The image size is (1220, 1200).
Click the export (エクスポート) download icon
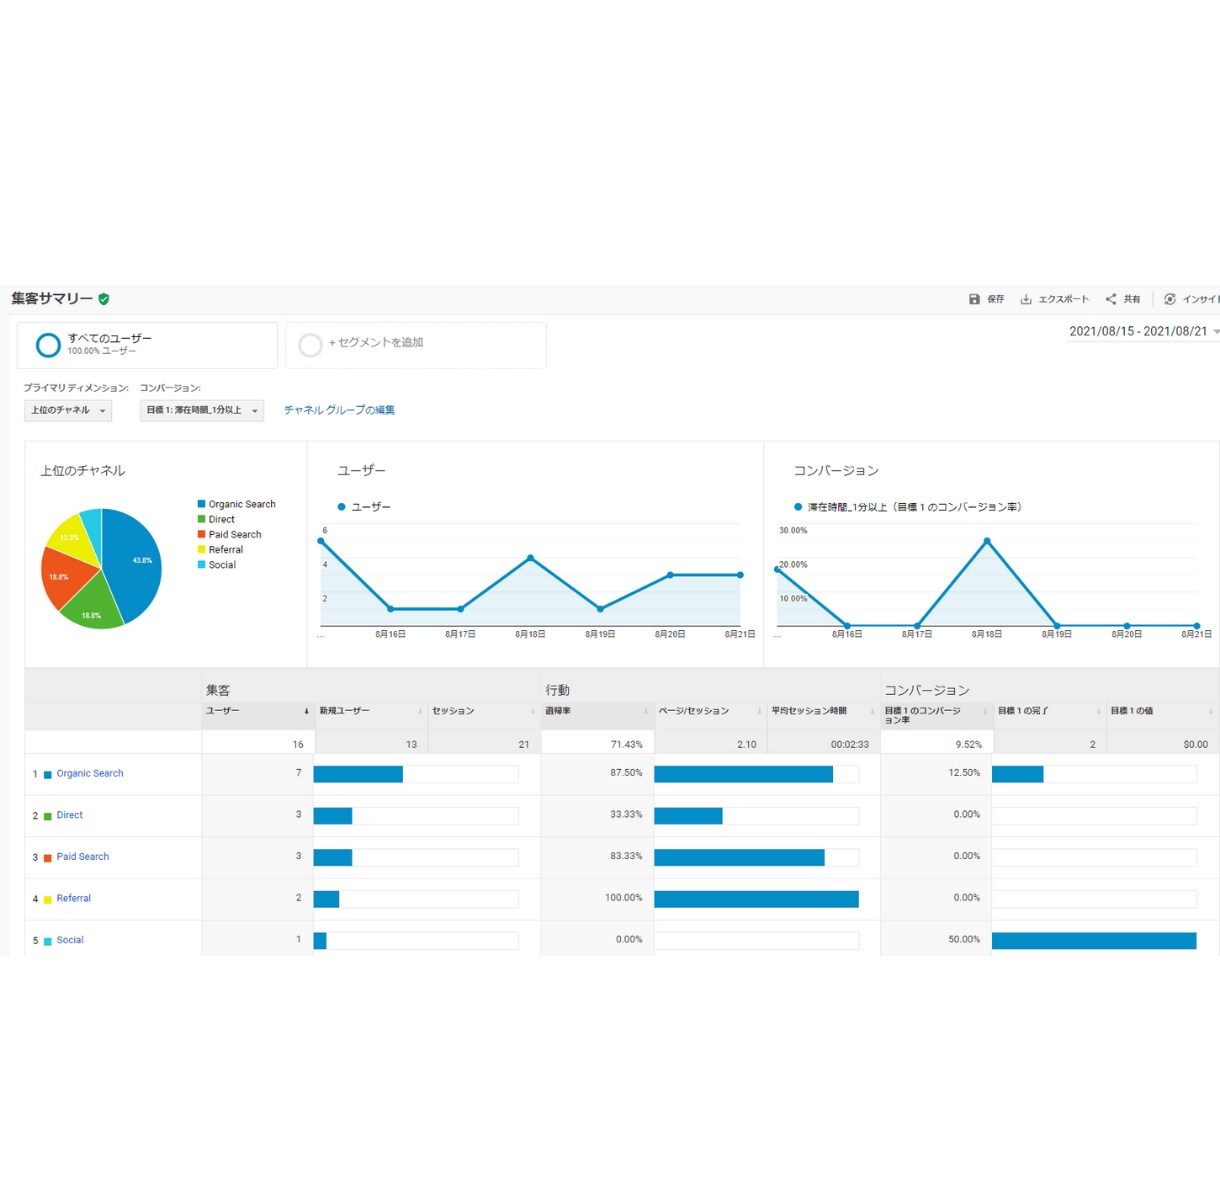point(1026,299)
